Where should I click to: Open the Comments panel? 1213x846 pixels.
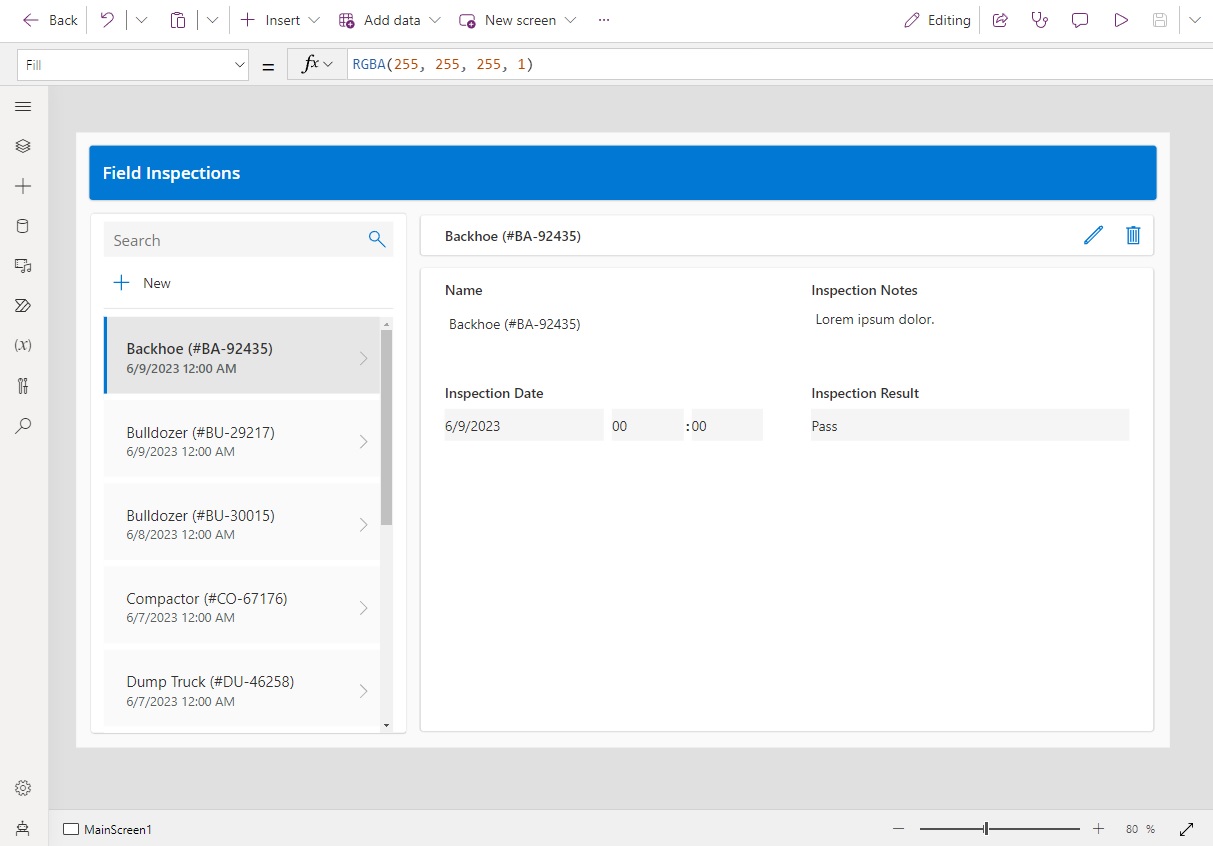point(1080,20)
